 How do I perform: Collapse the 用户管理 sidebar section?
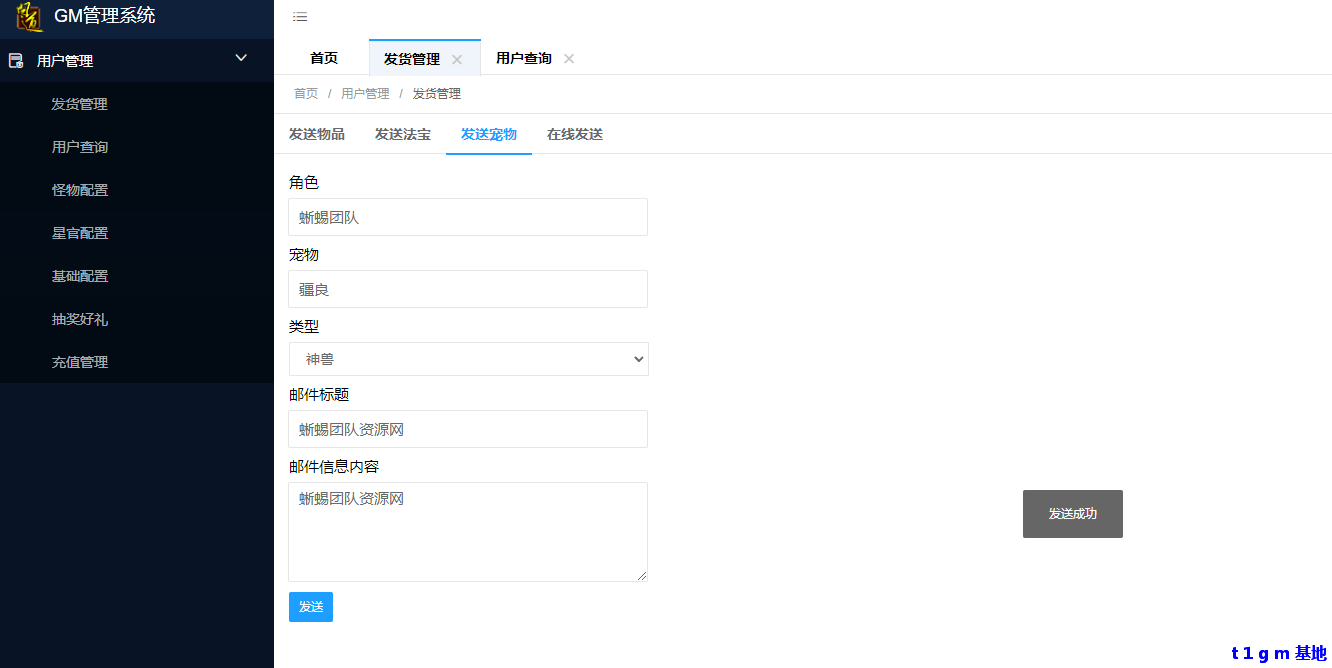click(x=241, y=59)
